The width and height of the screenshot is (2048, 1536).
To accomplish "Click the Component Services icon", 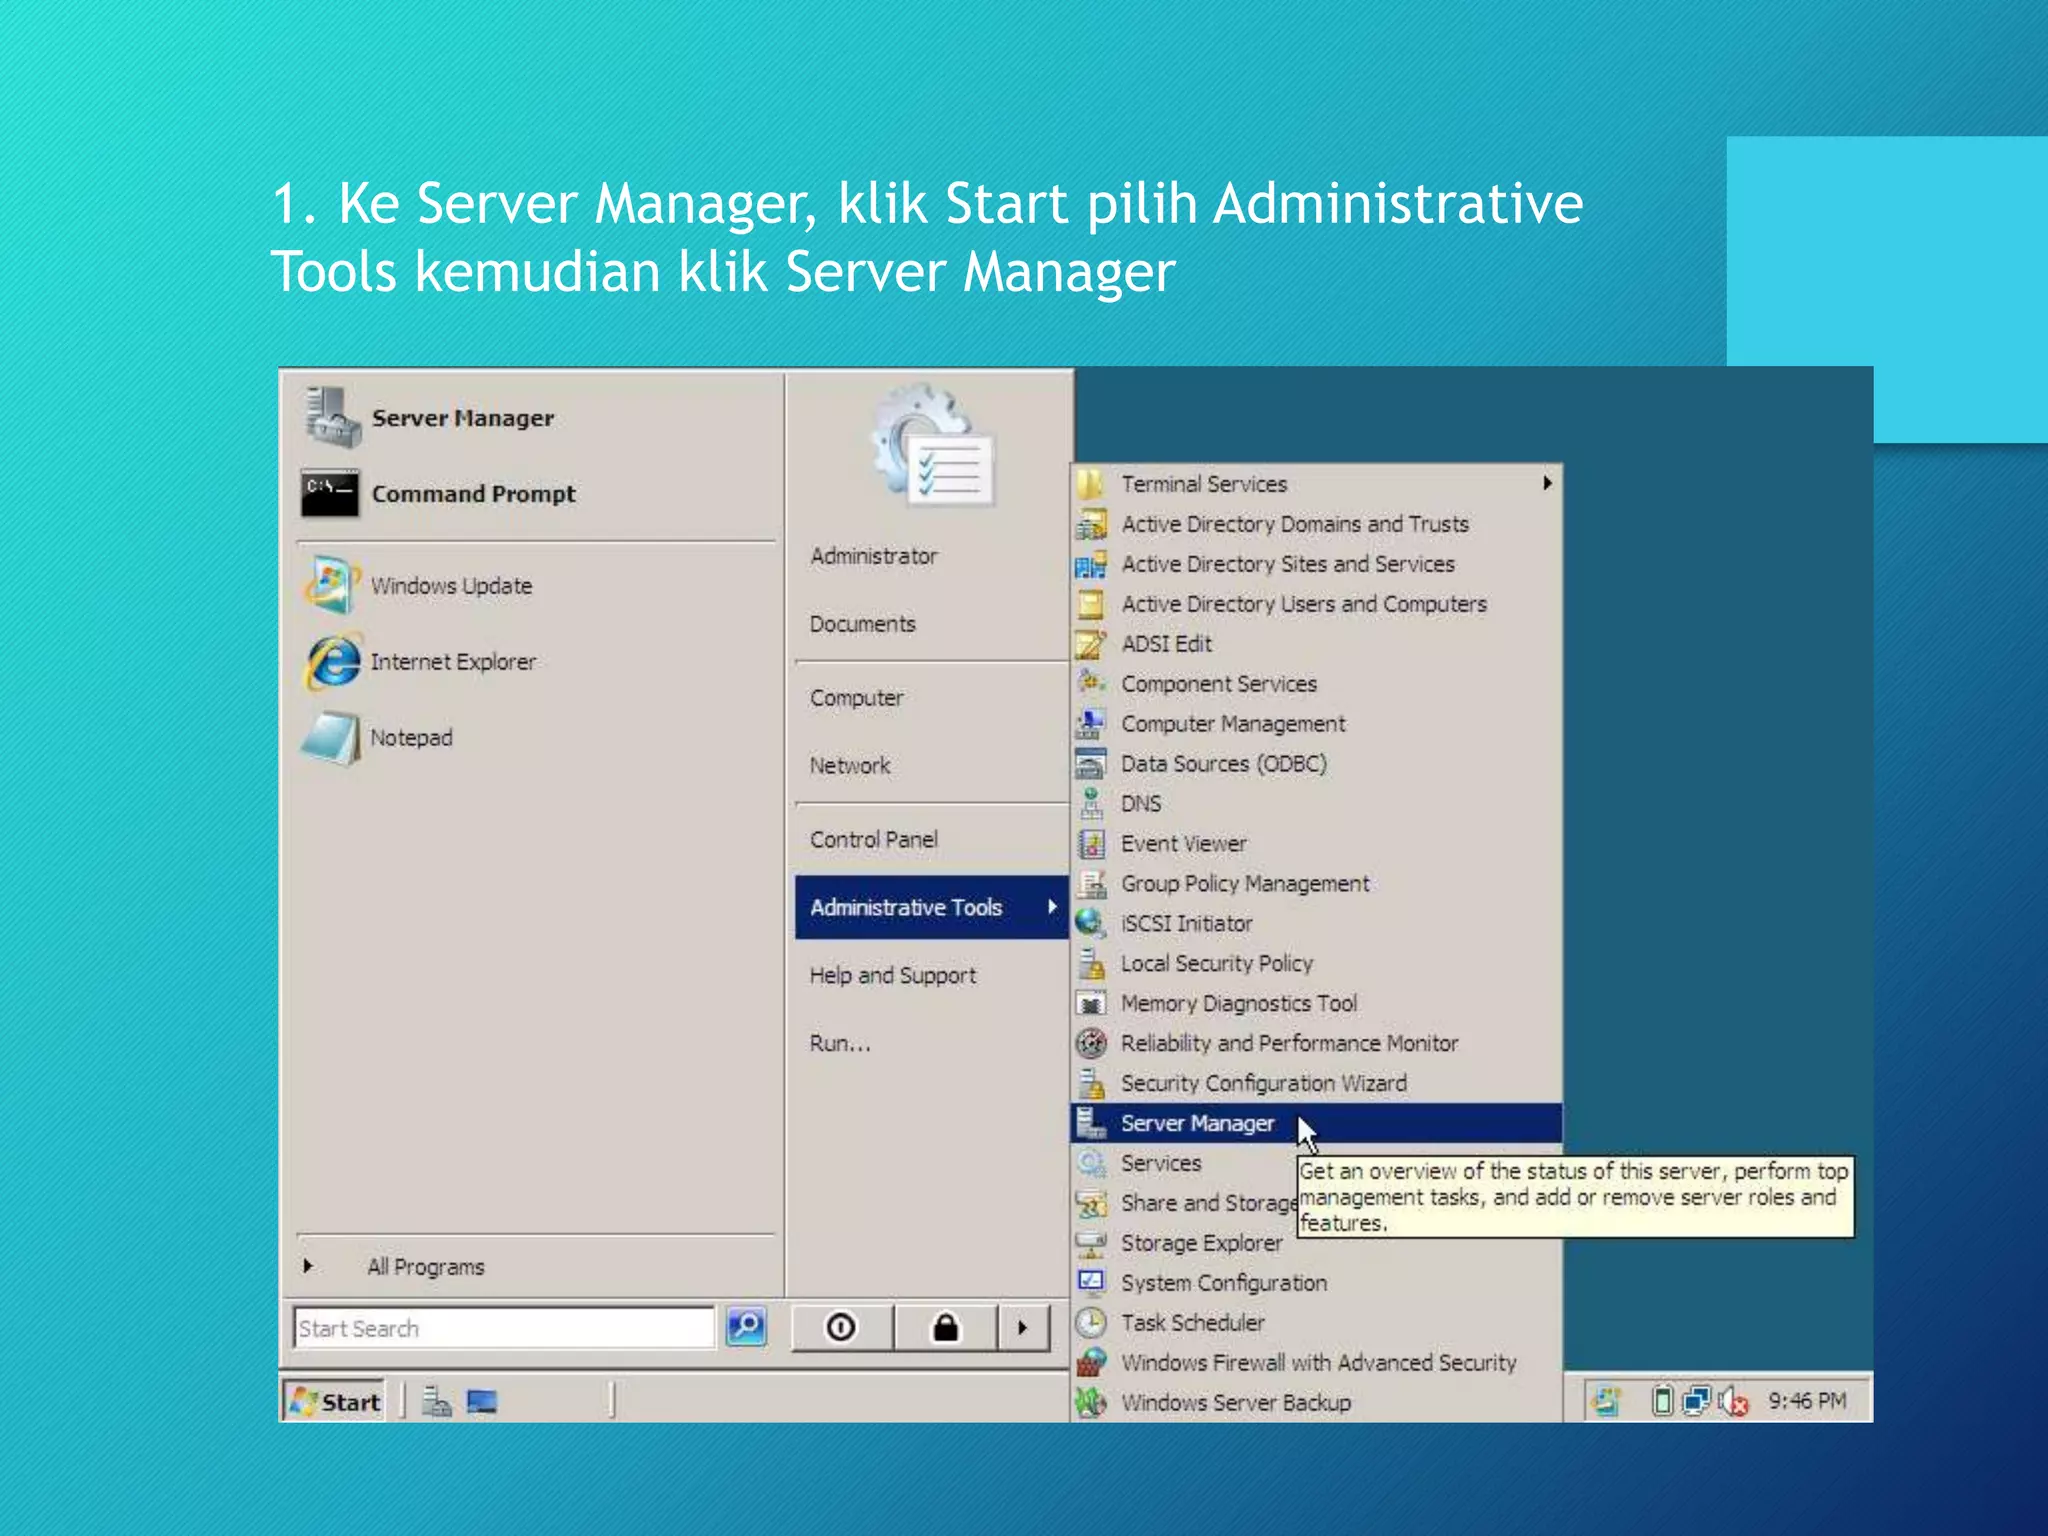I will 1091,684.
